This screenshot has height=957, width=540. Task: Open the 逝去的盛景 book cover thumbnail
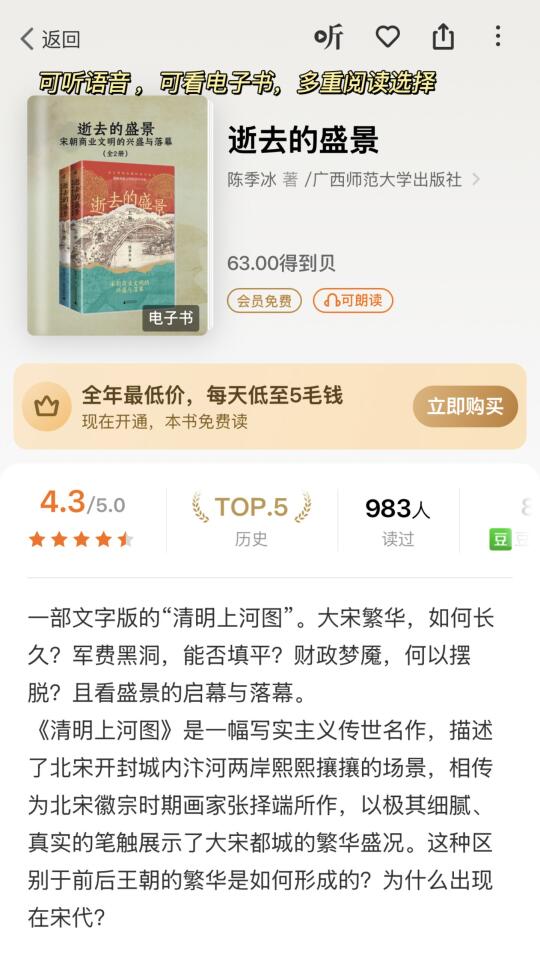119,215
